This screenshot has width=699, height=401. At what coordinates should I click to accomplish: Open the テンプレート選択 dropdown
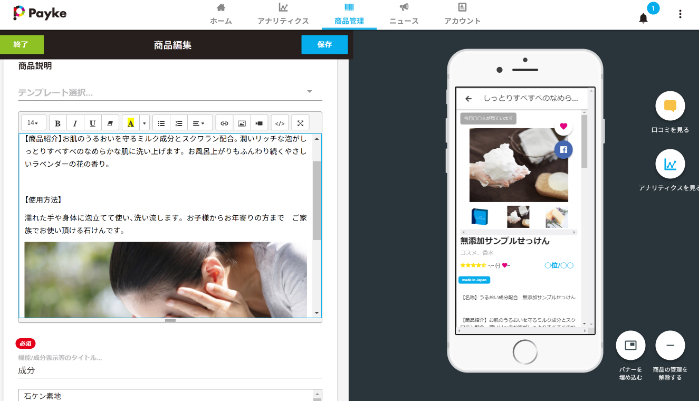point(166,92)
